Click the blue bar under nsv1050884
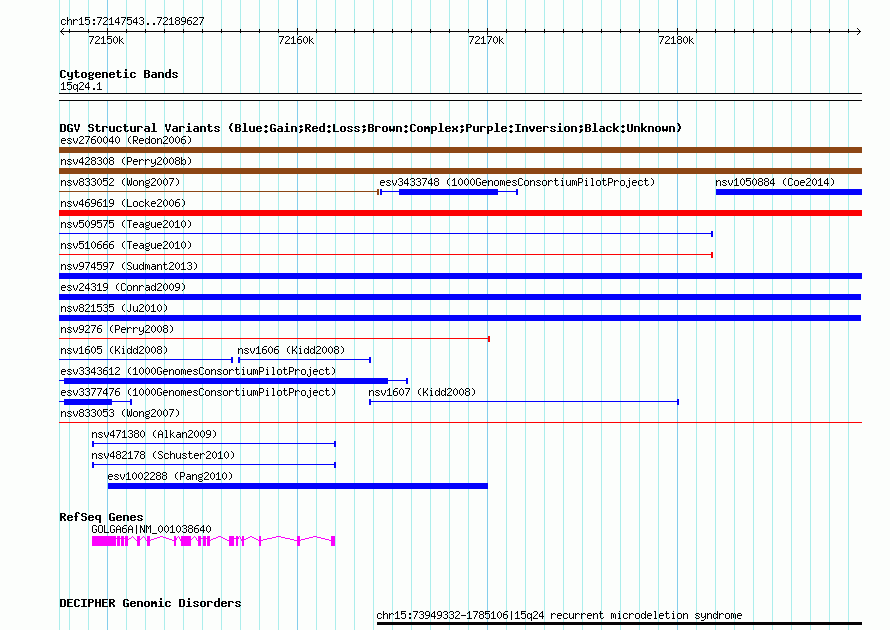This screenshot has width=890, height=630. coord(789,192)
